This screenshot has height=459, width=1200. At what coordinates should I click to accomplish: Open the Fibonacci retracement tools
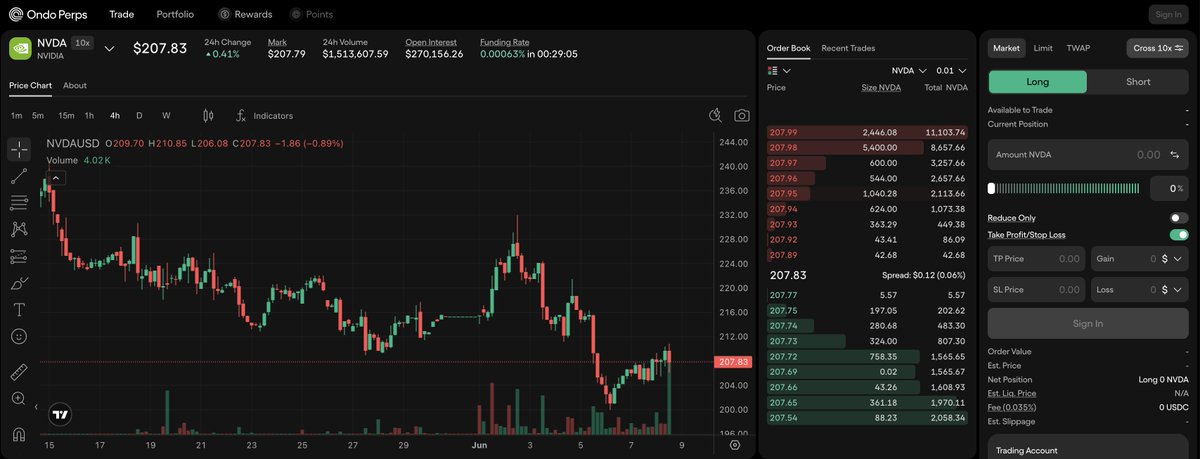point(19,202)
